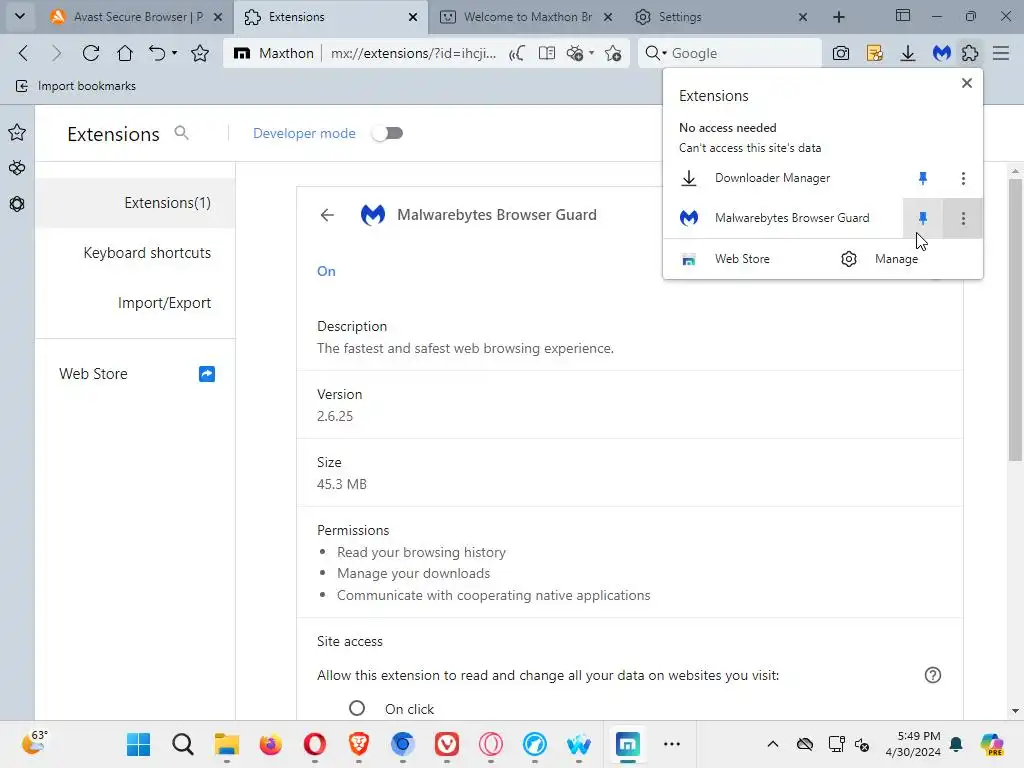
Task: Search extensions with the magnifier icon
Action: pyautogui.click(x=182, y=133)
